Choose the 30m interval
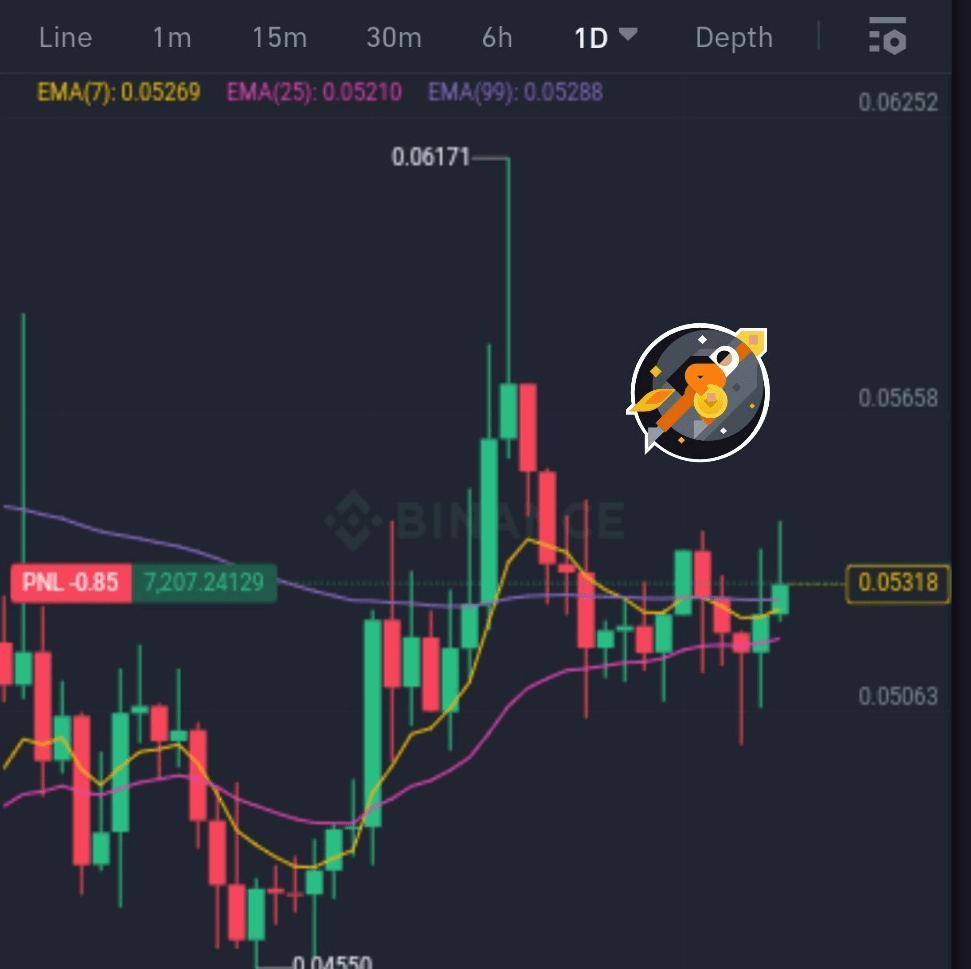 coord(394,38)
